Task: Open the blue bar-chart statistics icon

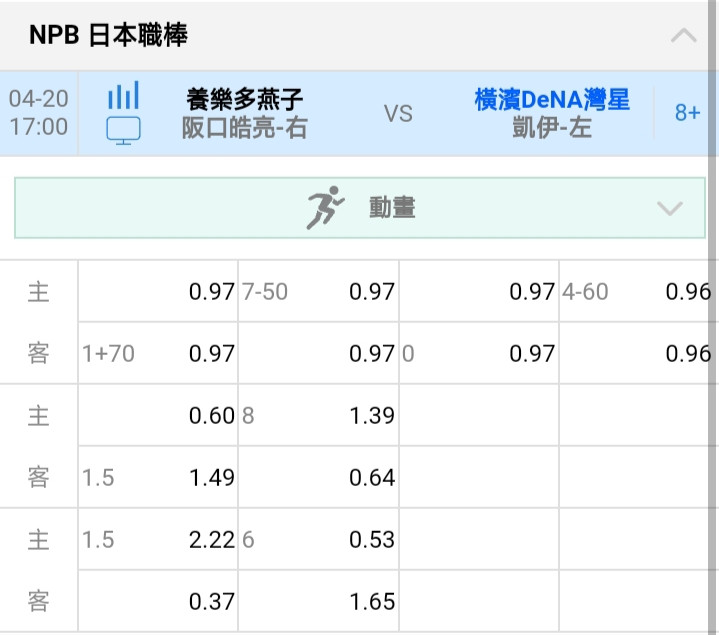Action: pos(123,95)
